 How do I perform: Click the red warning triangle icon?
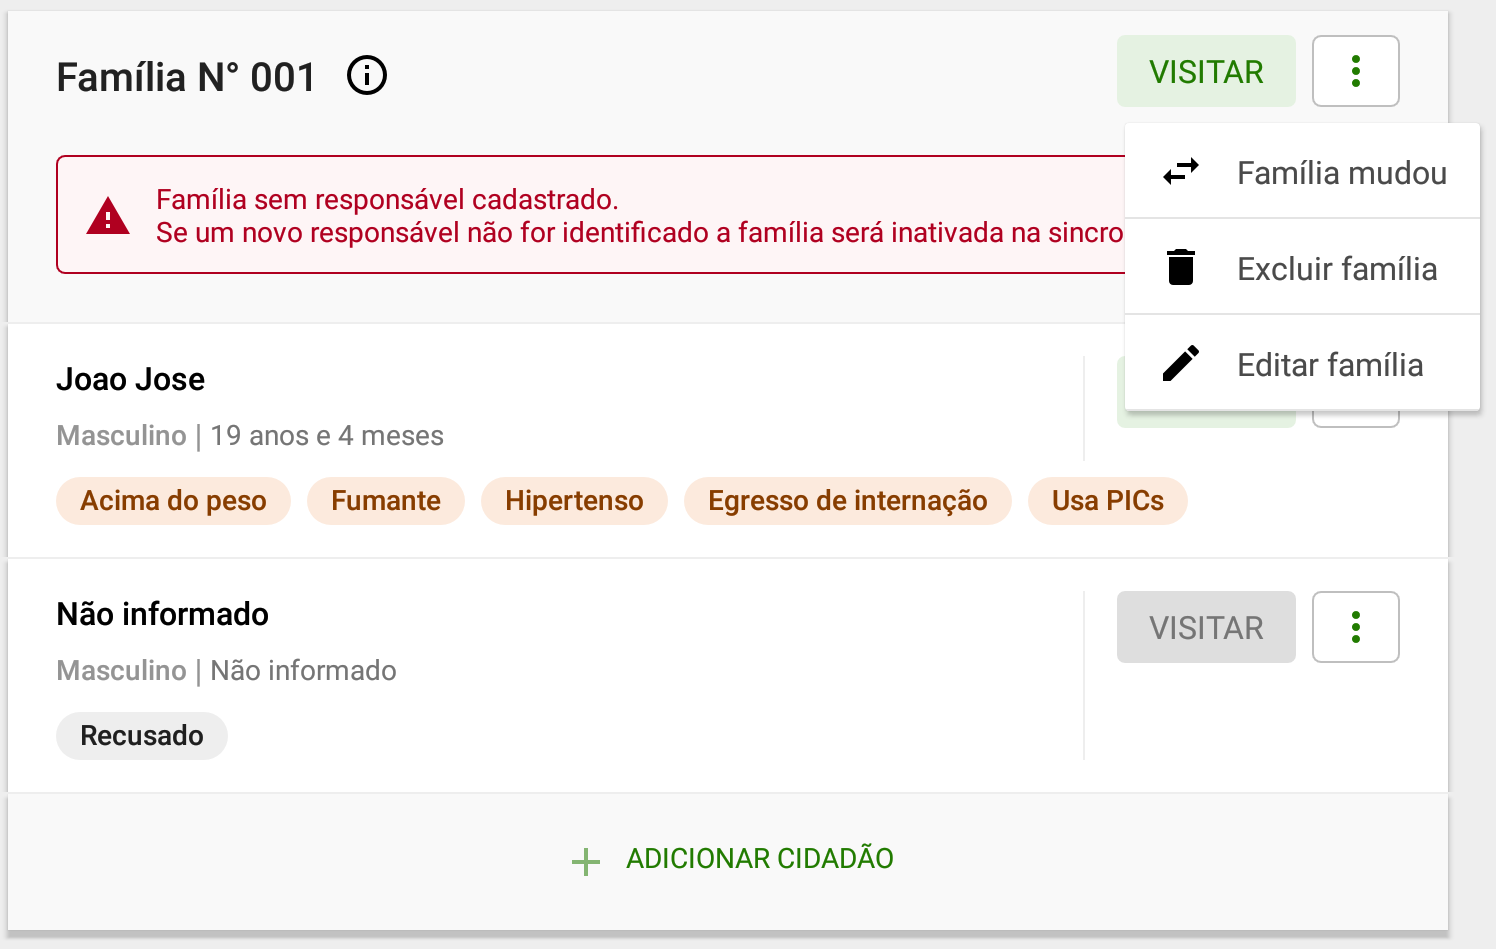108,215
